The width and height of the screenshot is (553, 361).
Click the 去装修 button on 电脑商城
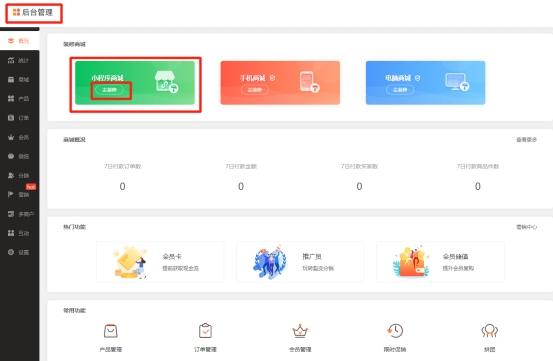pyautogui.click(x=400, y=90)
